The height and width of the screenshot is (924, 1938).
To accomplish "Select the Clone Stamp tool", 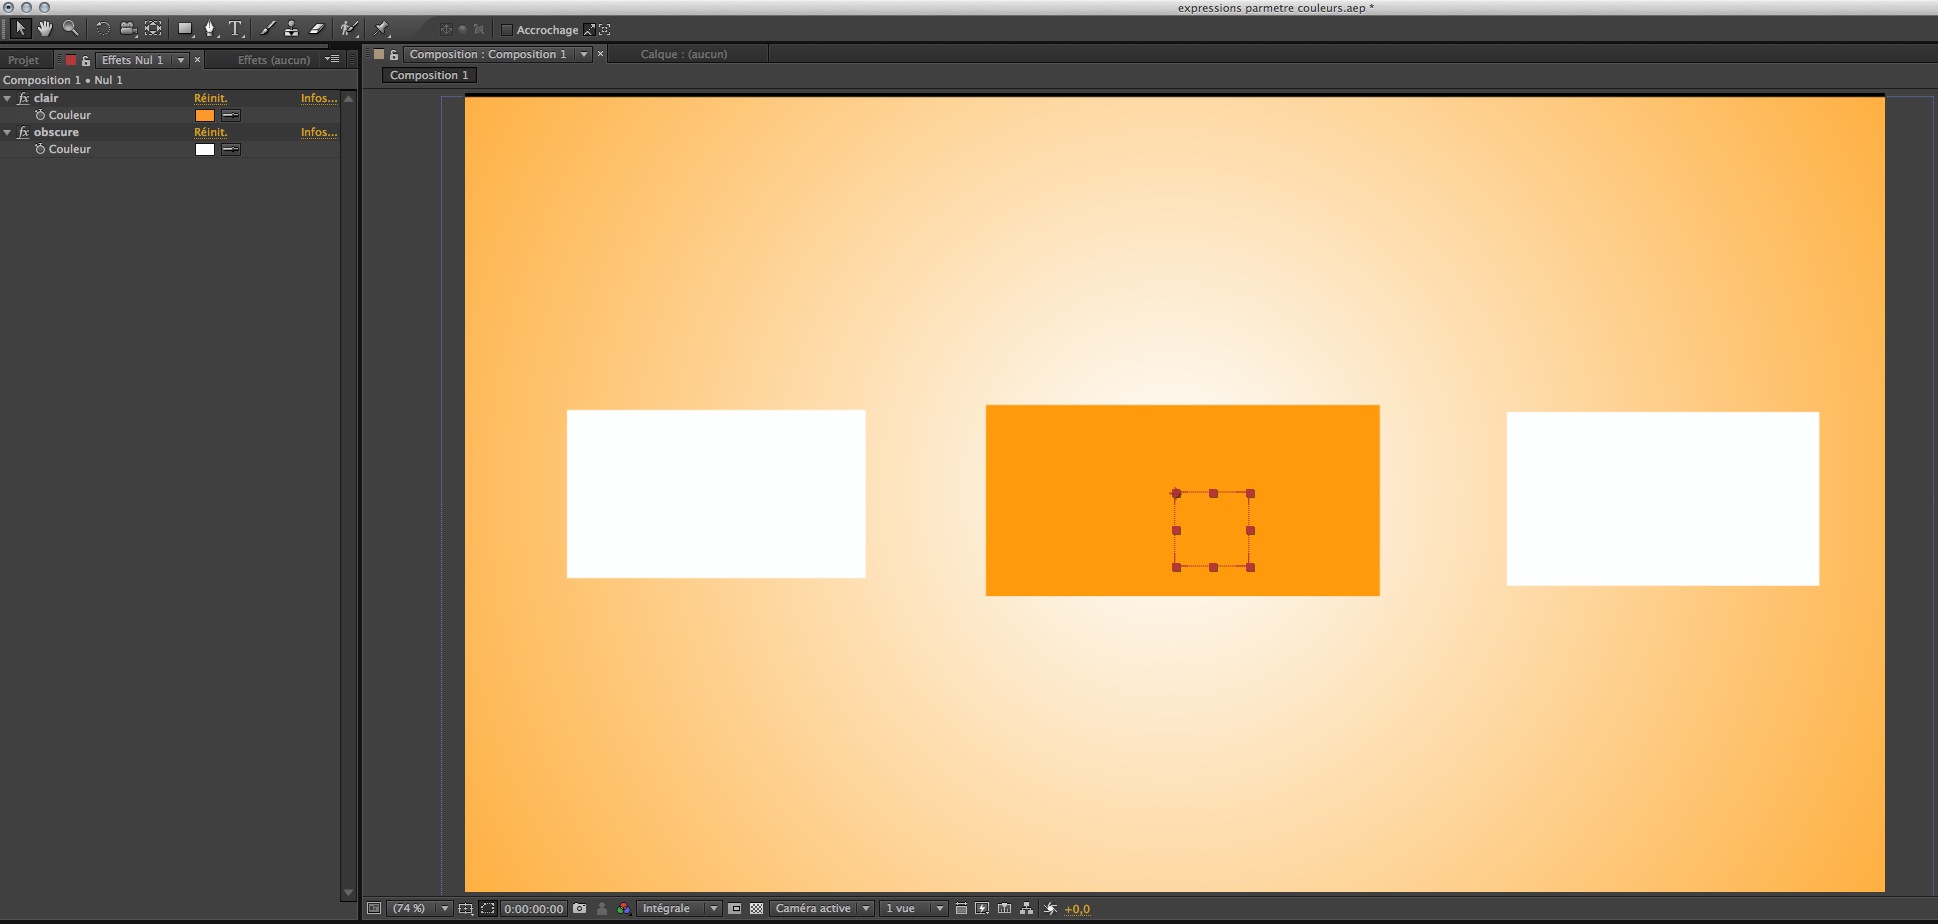I will click(x=291, y=29).
